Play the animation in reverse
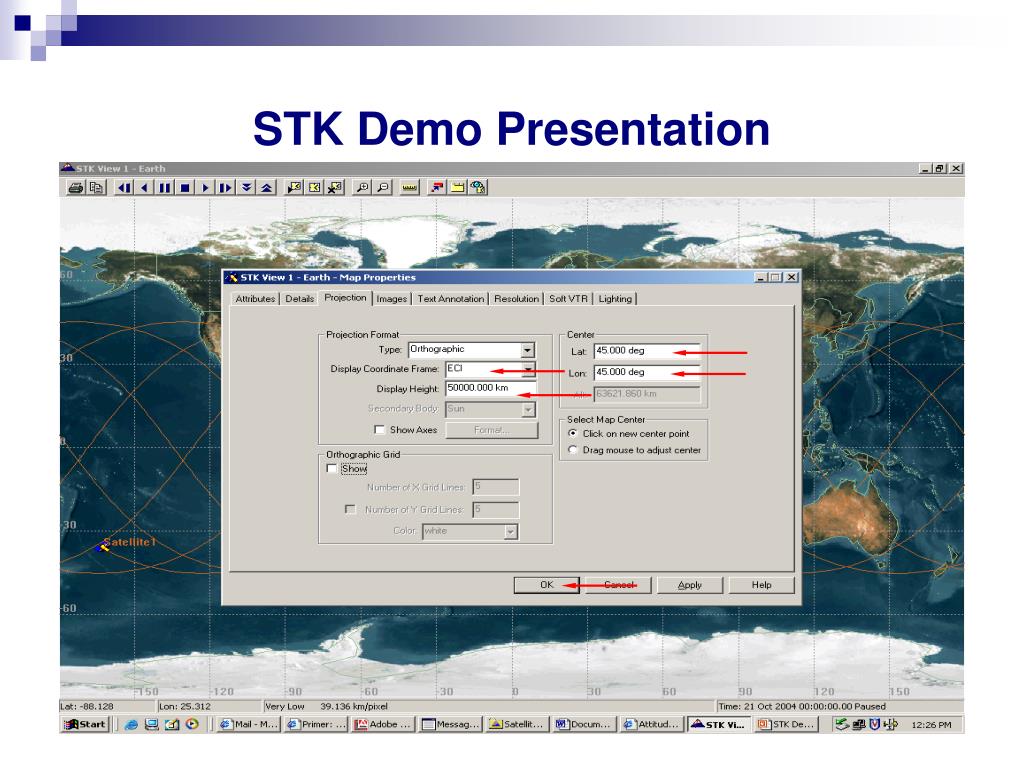Image resolution: width=1024 pixels, height=768 pixels. 144,188
